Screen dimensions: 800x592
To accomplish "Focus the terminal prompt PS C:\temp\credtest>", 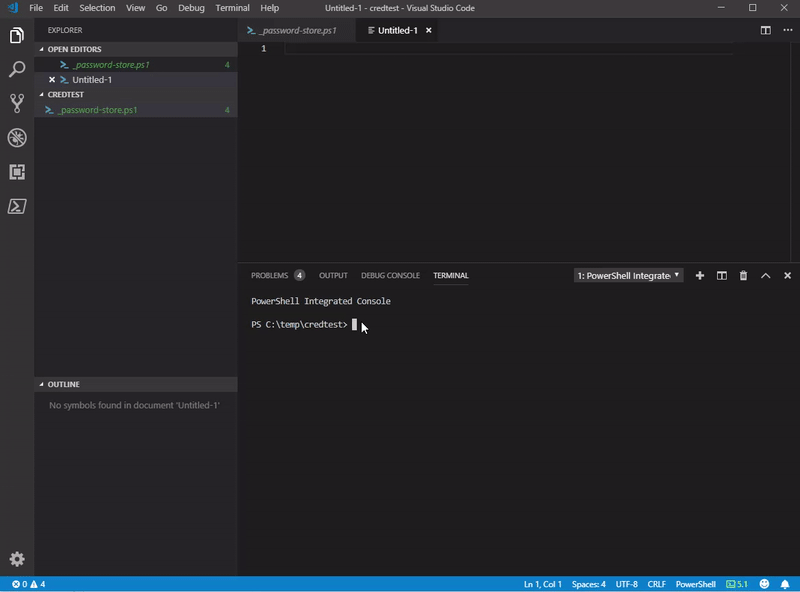I will pyautogui.click(x=299, y=325).
